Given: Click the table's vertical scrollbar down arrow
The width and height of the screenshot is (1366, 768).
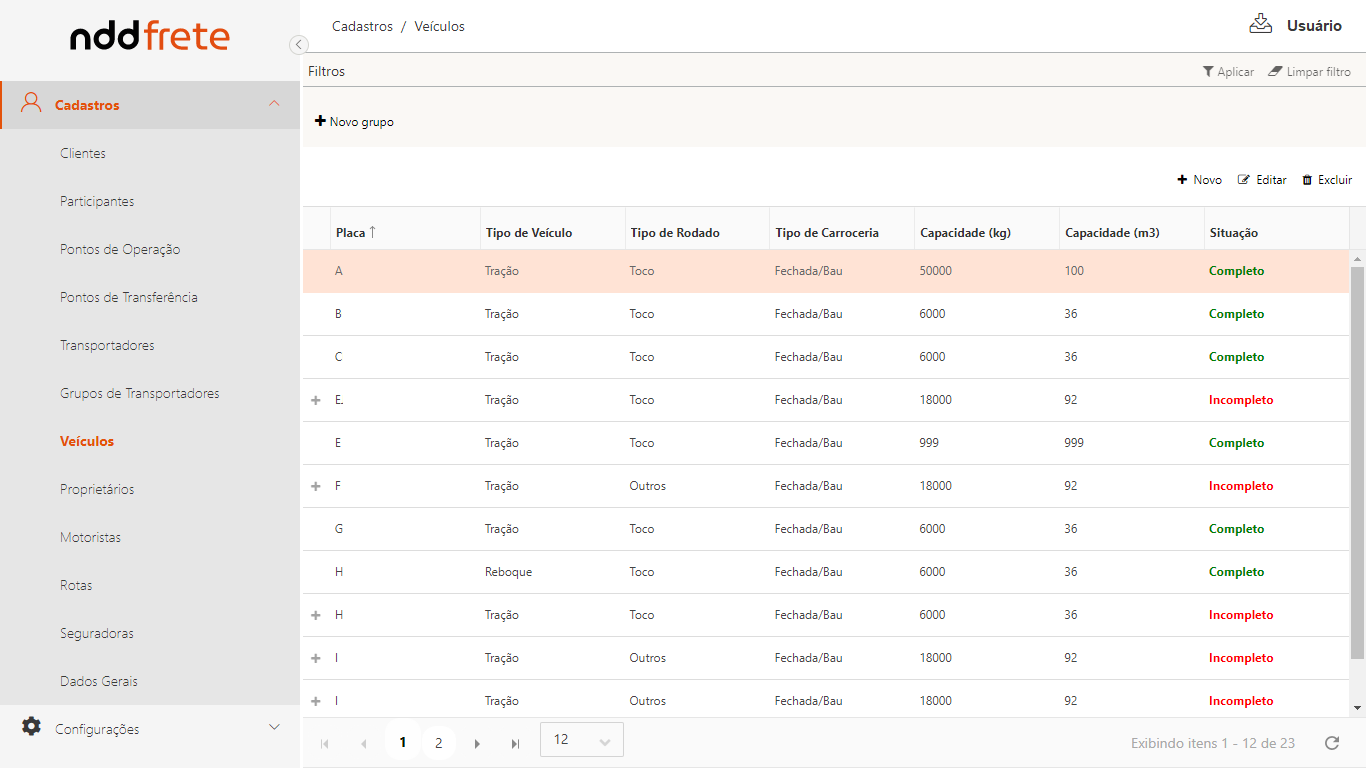Looking at the screenshot, I should [x=1357, y=708].
